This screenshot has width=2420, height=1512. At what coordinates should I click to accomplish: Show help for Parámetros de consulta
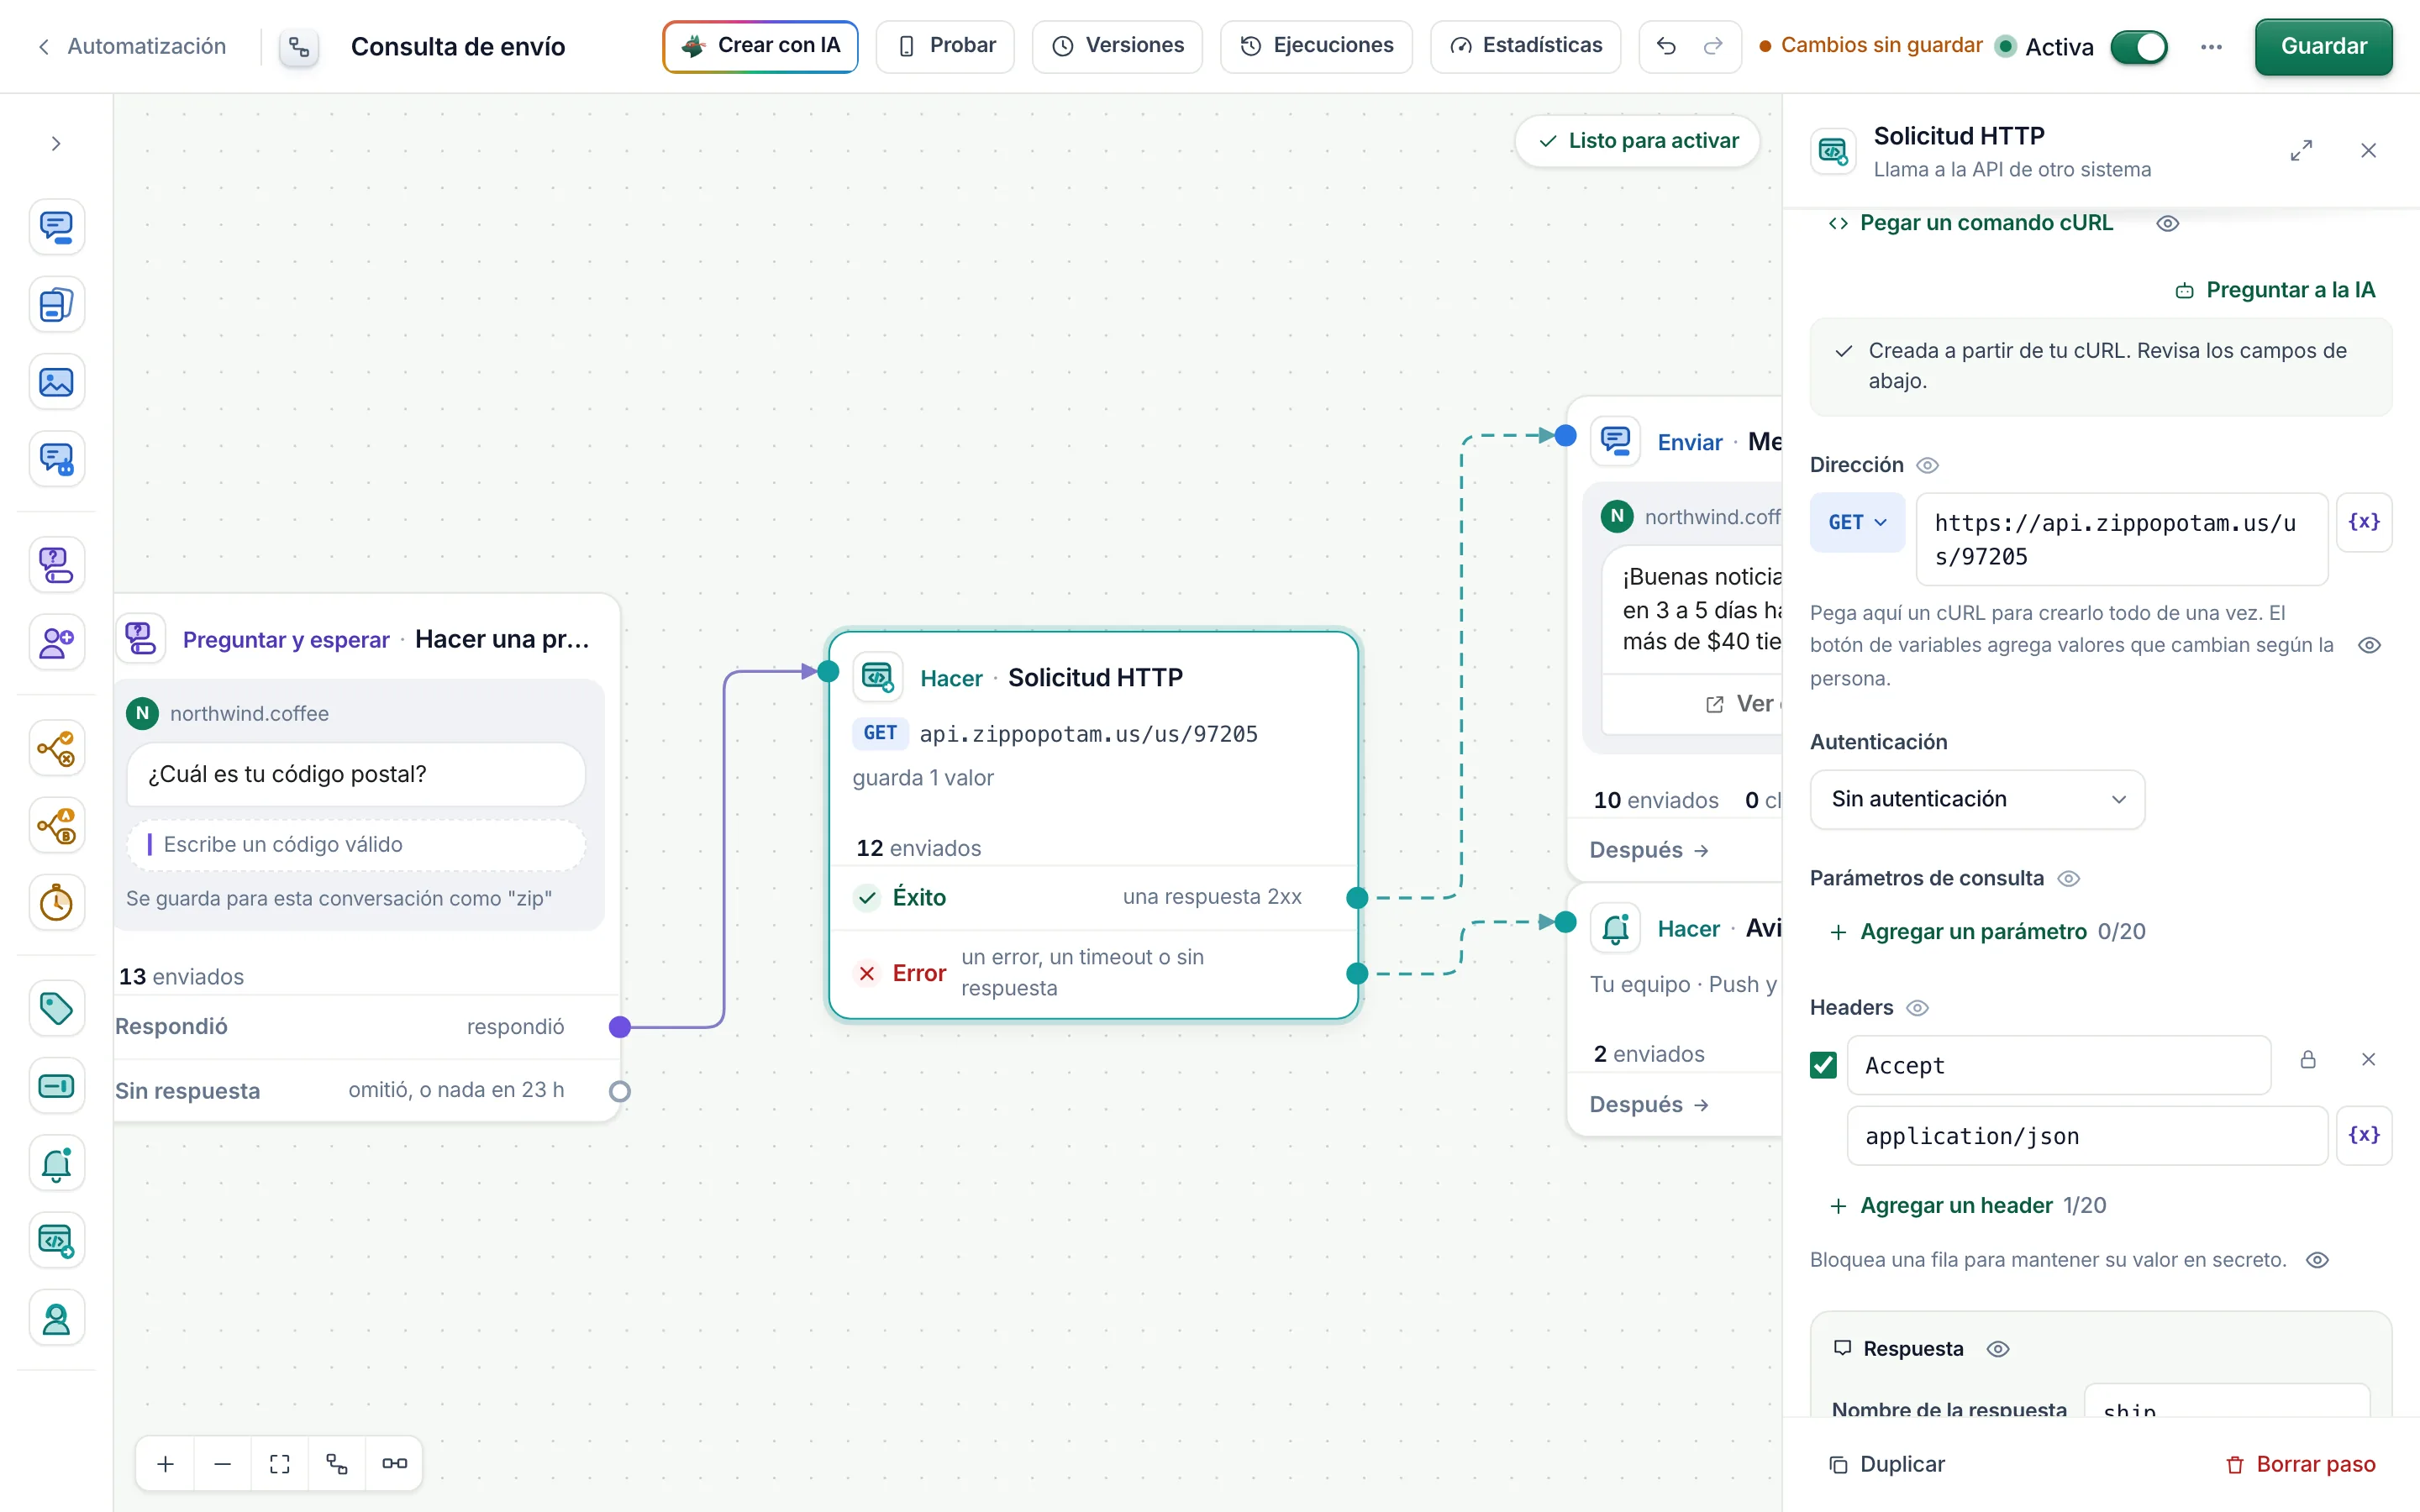(x=2069, y=879)
